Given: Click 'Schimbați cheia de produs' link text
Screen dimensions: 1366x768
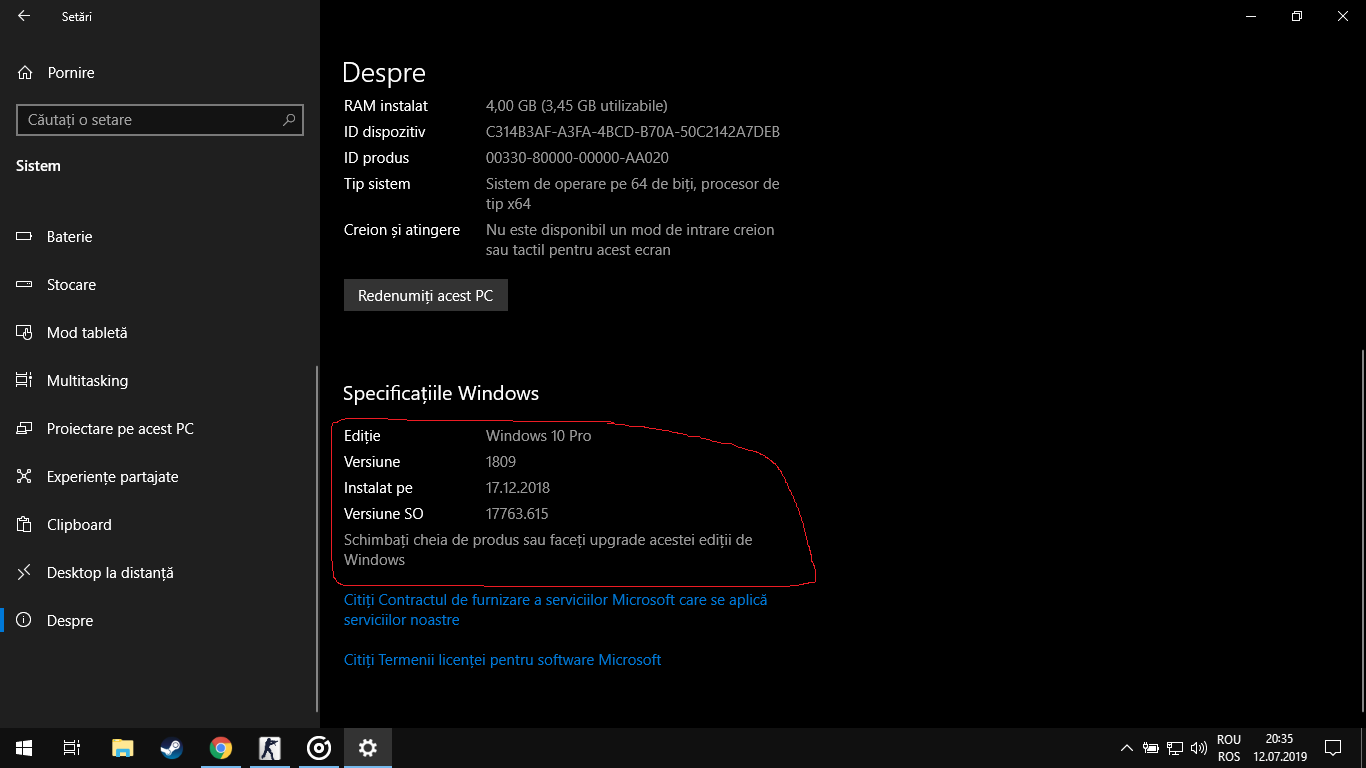Looking at the screenshot, I should [548, 550].
